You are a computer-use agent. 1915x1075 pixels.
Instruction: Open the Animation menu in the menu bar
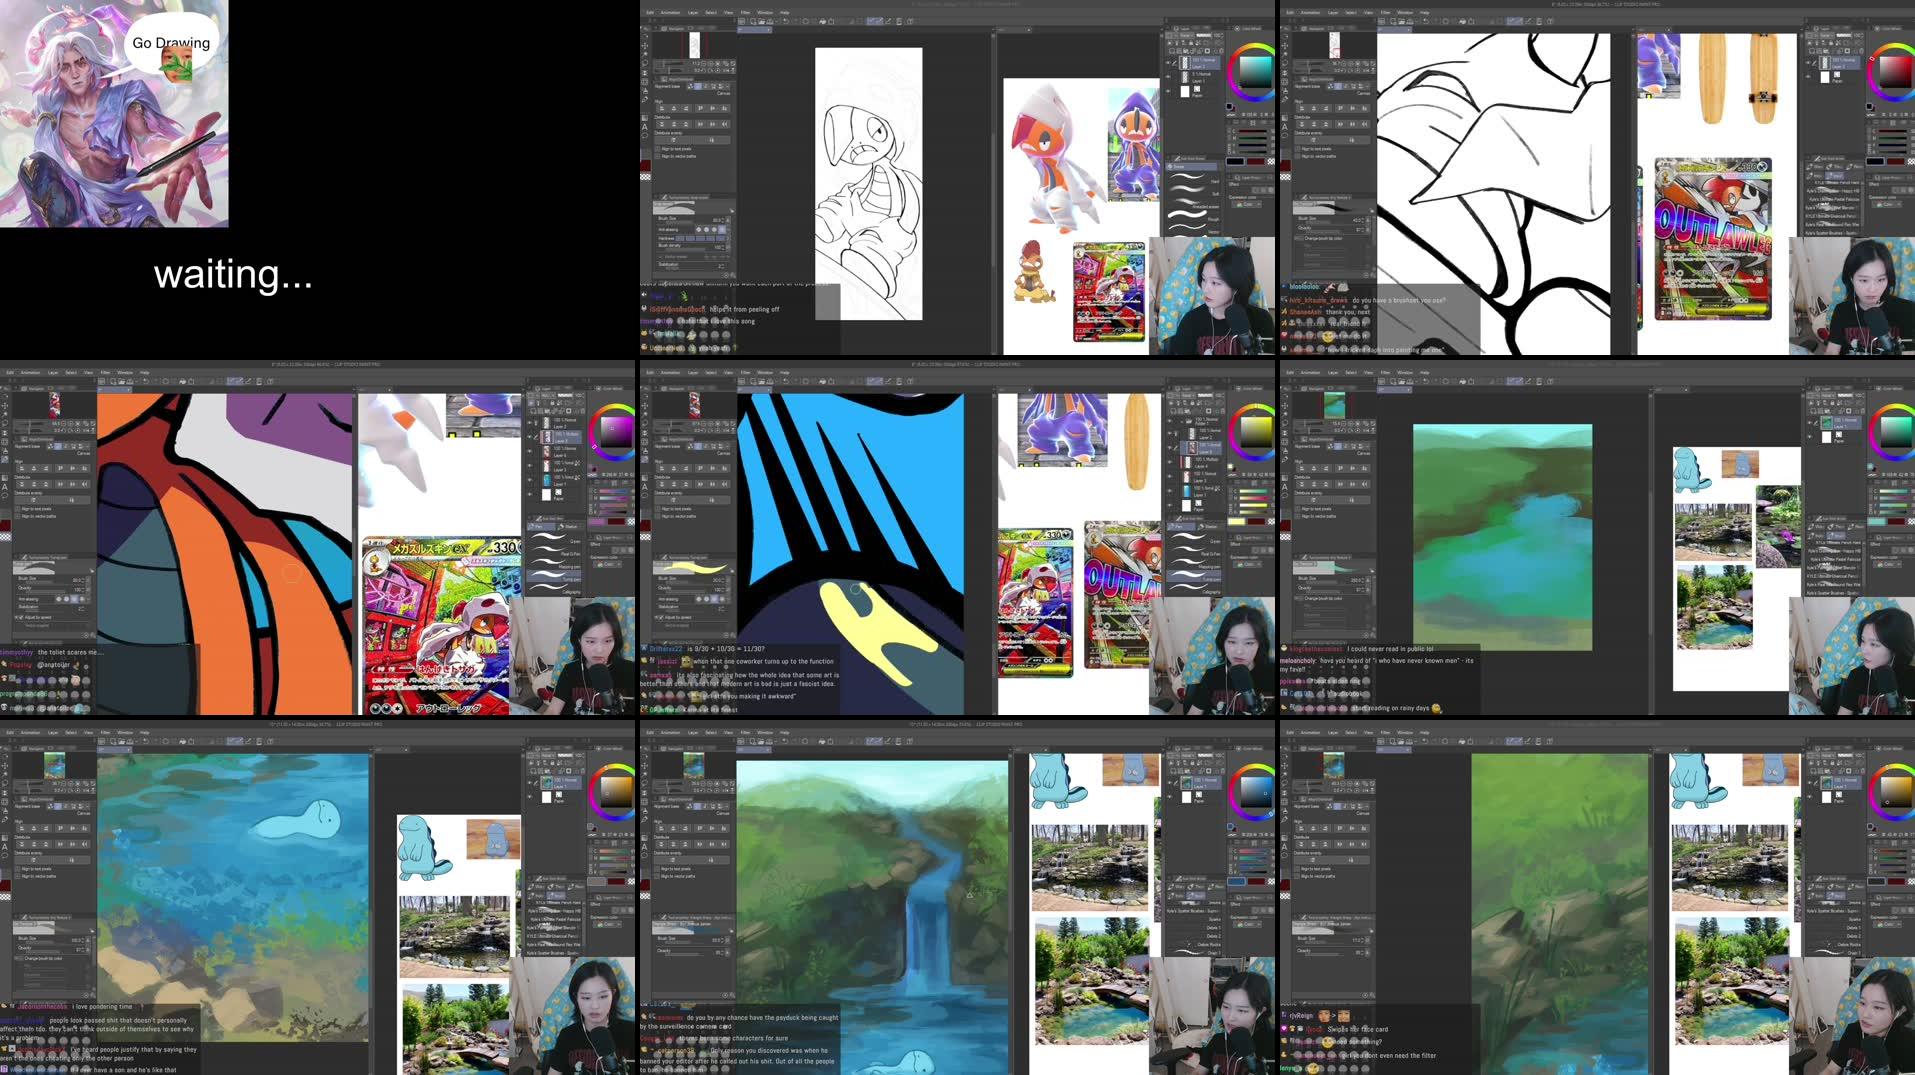670,12
